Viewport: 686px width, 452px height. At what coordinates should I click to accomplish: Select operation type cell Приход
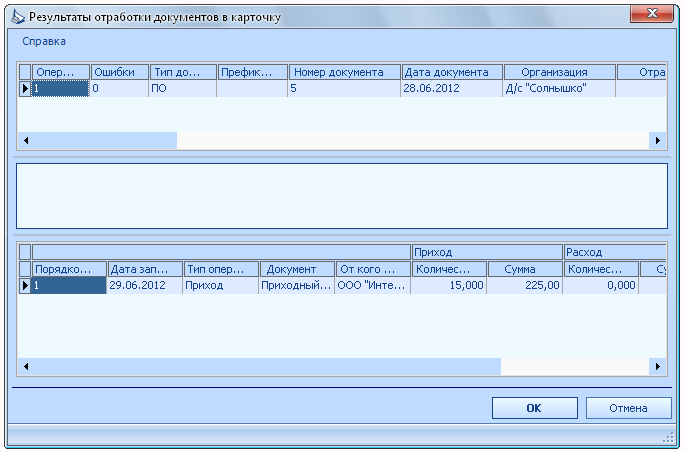click(x=220, y=285)
